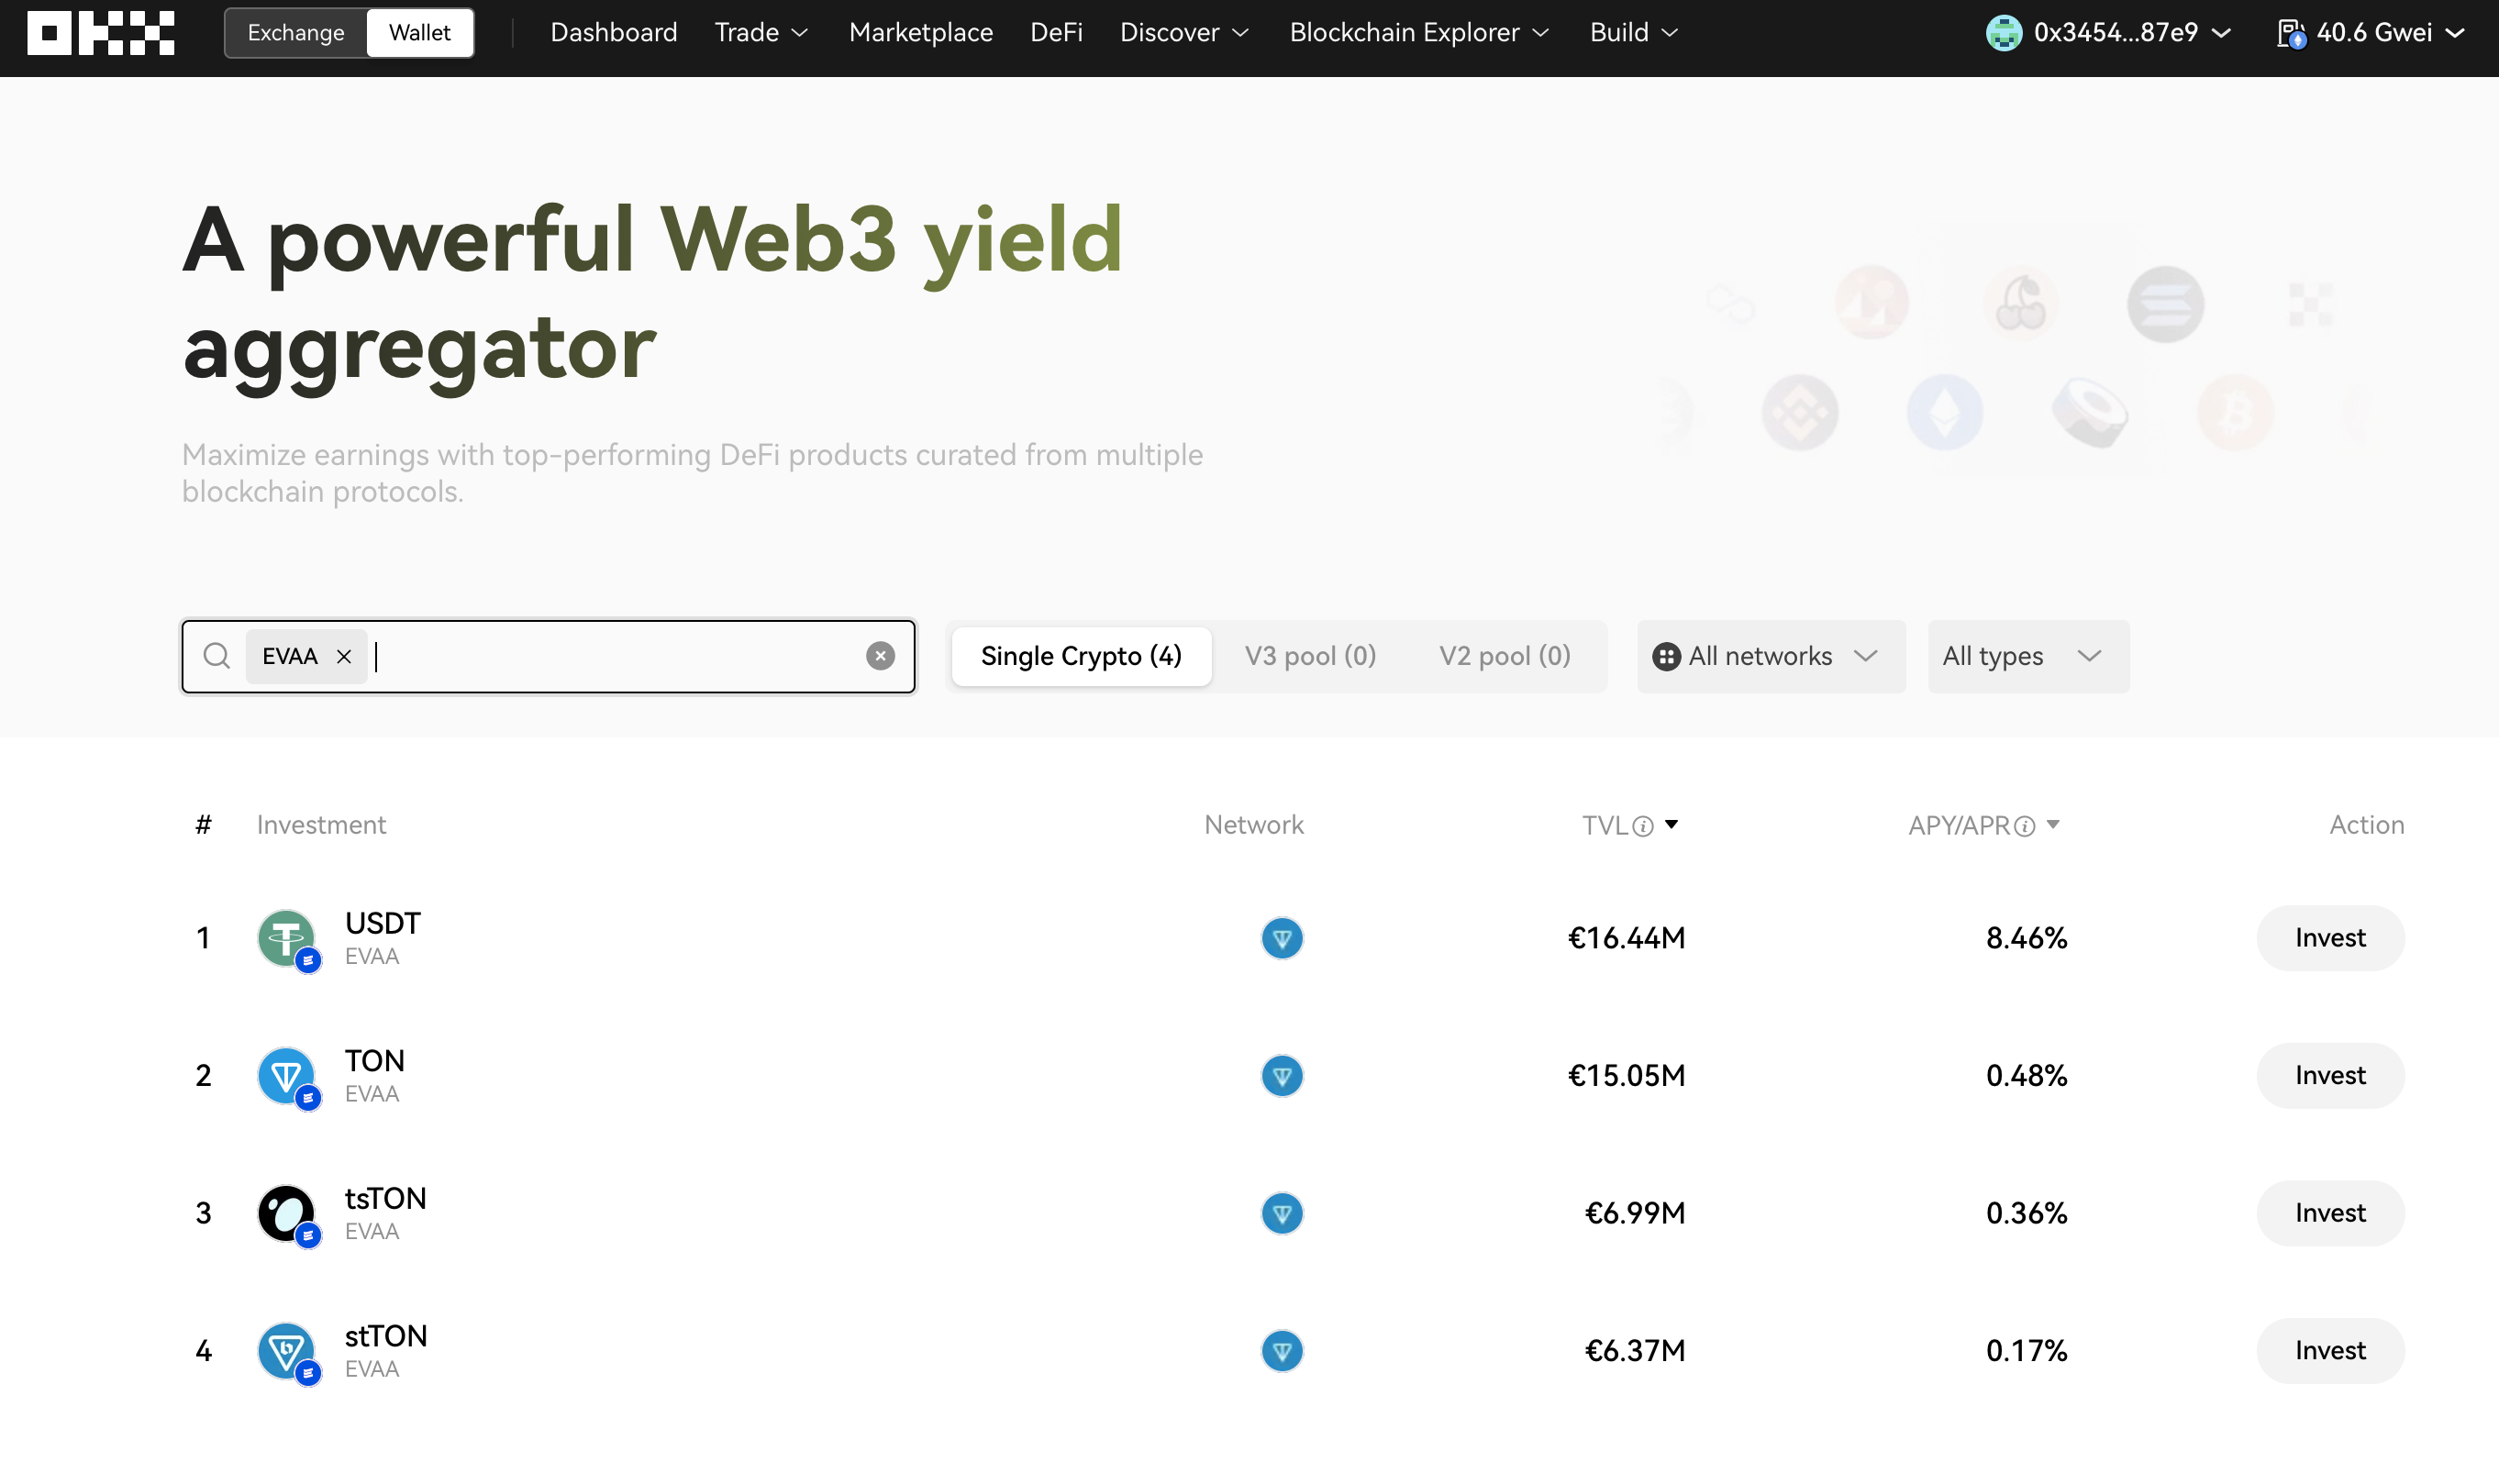The image size is (2499, 1484).
Task: Click the USDT token icon
Action: pos(287,938)
